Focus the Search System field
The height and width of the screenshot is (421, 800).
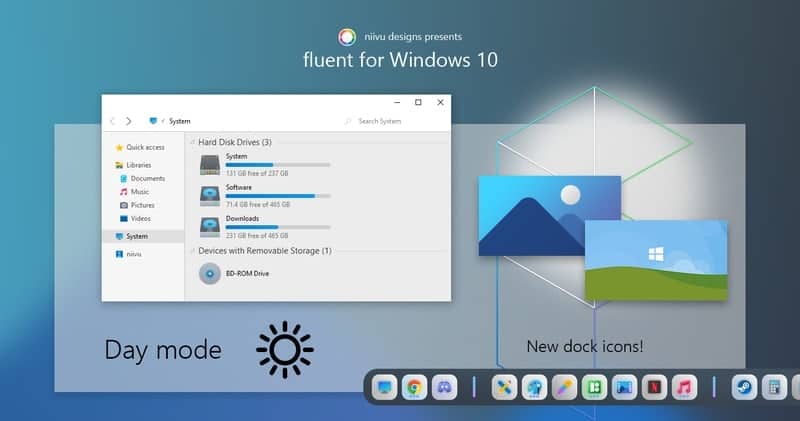point(380,121)
